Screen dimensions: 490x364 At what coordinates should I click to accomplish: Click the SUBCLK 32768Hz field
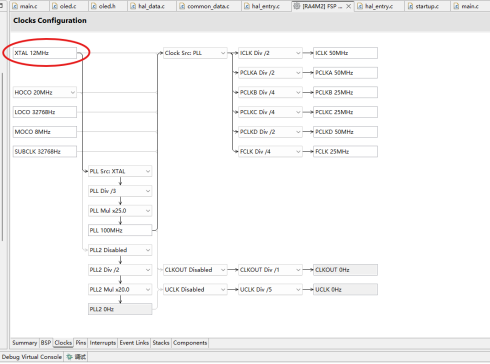point(45,151)
